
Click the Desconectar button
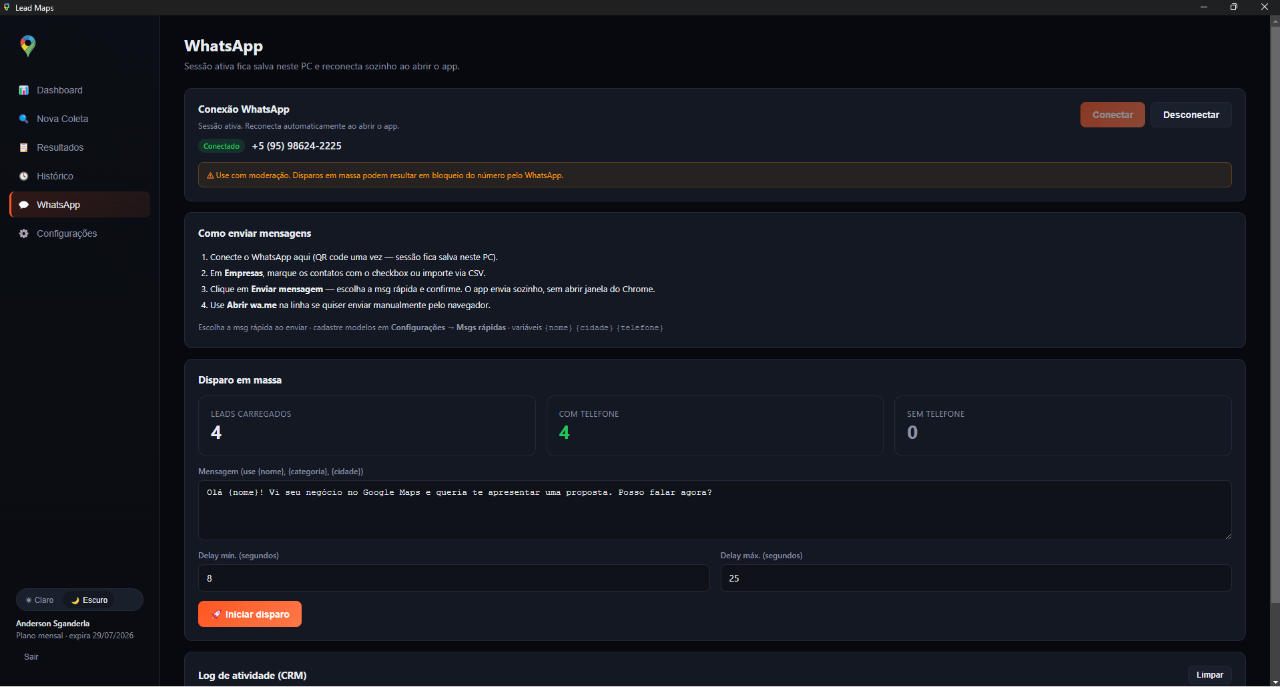coord(1191,115)
